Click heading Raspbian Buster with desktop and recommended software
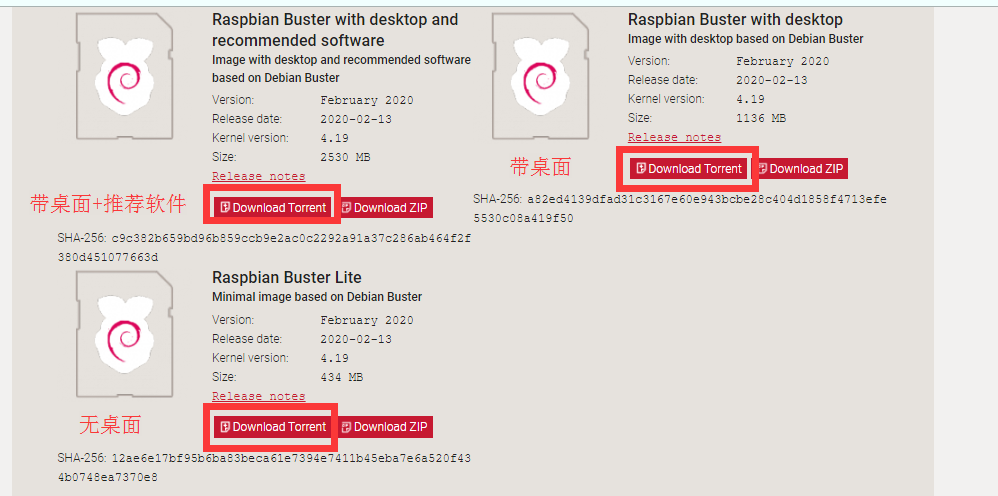This screenshot has width=998, height=496. pyautogui.click(x=335, y=30)
